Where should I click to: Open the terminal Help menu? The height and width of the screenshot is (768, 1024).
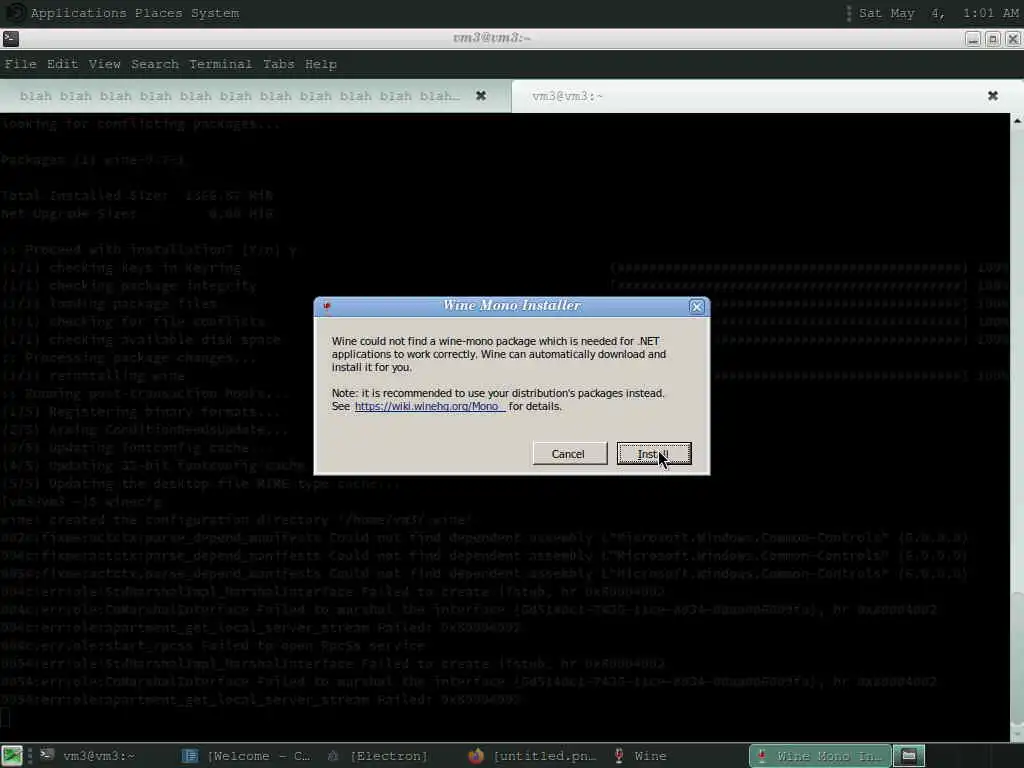pyautogui.click(x=321, y=64)
